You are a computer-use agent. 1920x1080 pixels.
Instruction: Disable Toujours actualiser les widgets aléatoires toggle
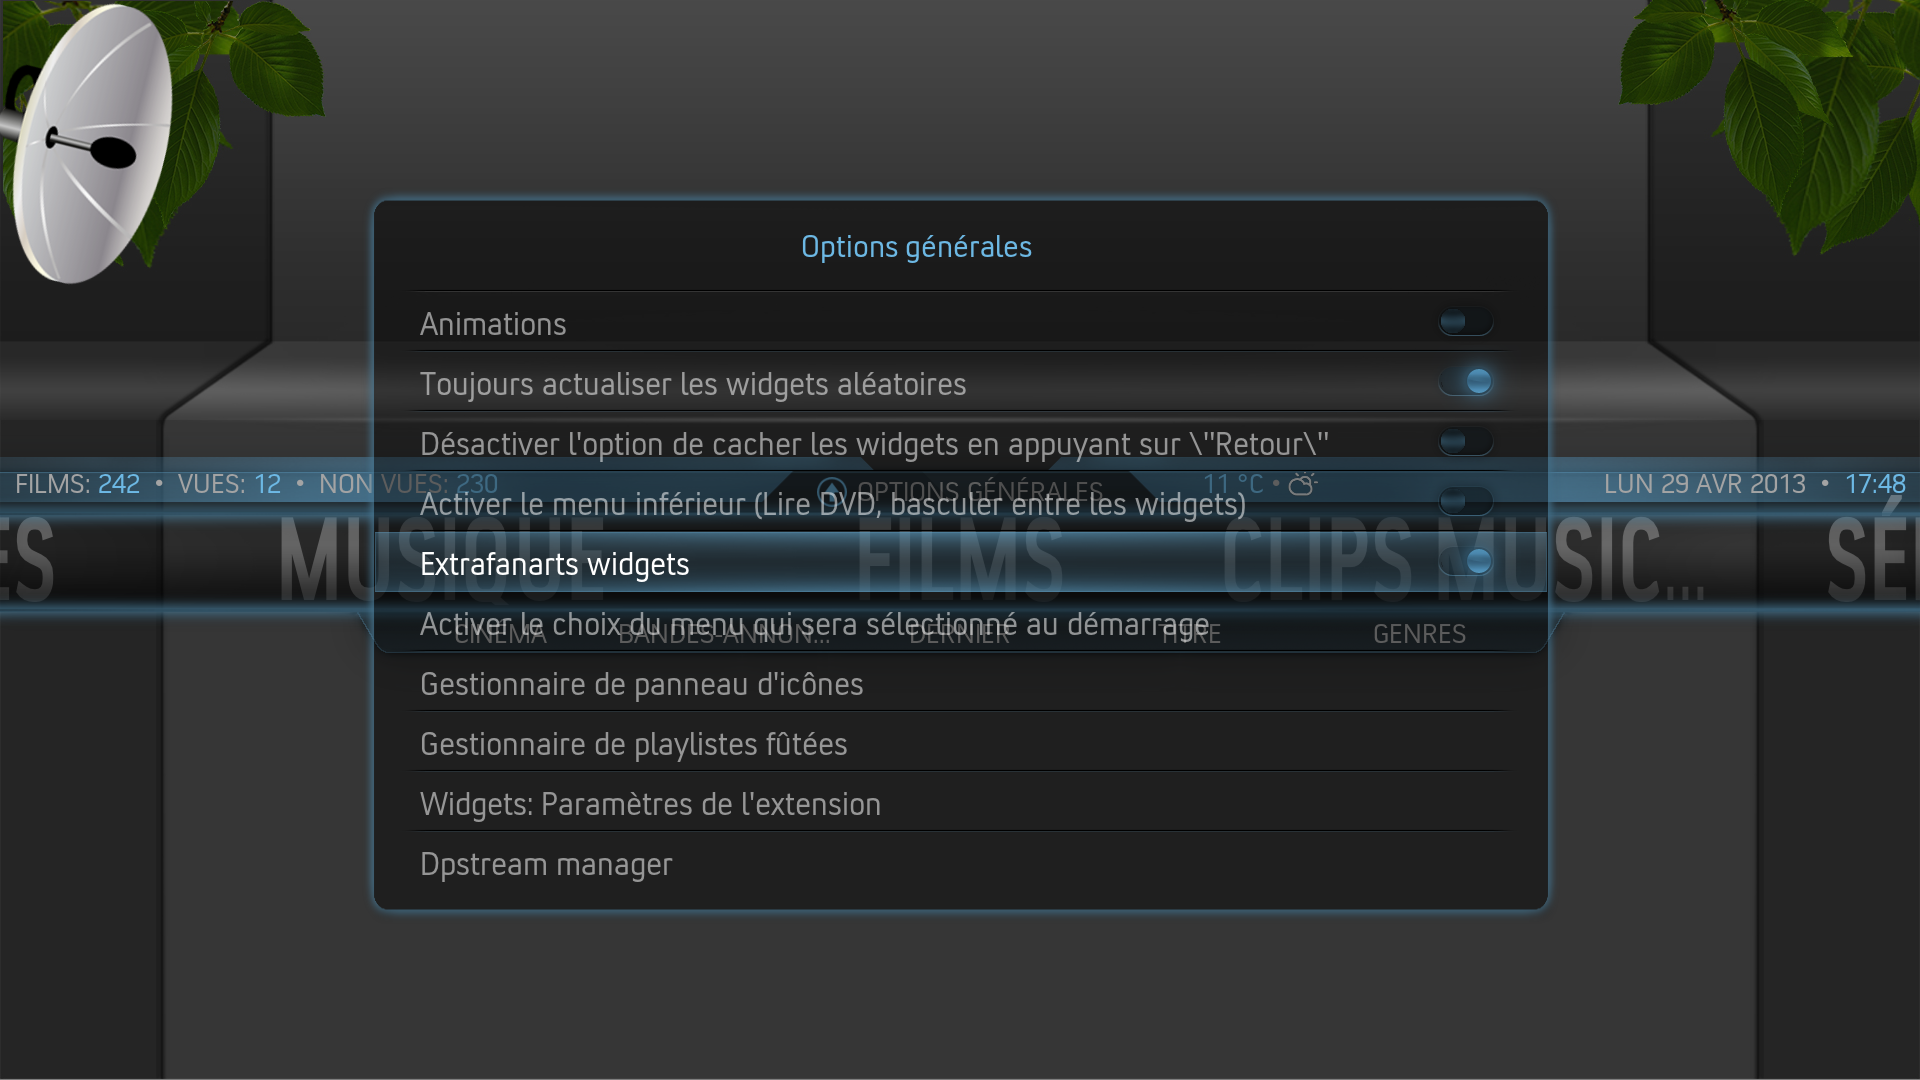[x=1465, y=382]
